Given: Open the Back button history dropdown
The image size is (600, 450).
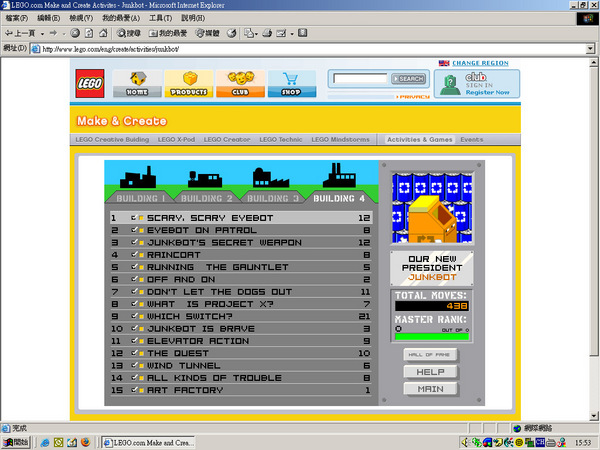Looking at the screenshot, I should 42,34.
